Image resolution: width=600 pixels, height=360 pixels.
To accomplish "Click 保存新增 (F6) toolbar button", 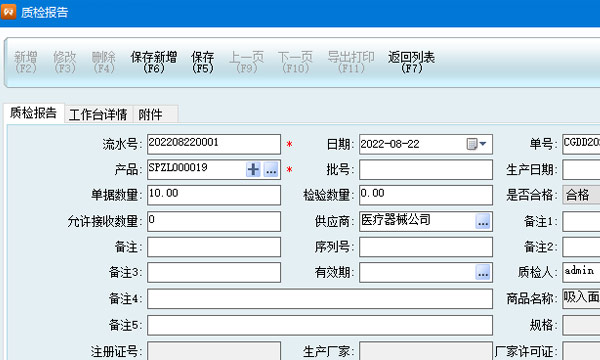I will click(153, 62).
